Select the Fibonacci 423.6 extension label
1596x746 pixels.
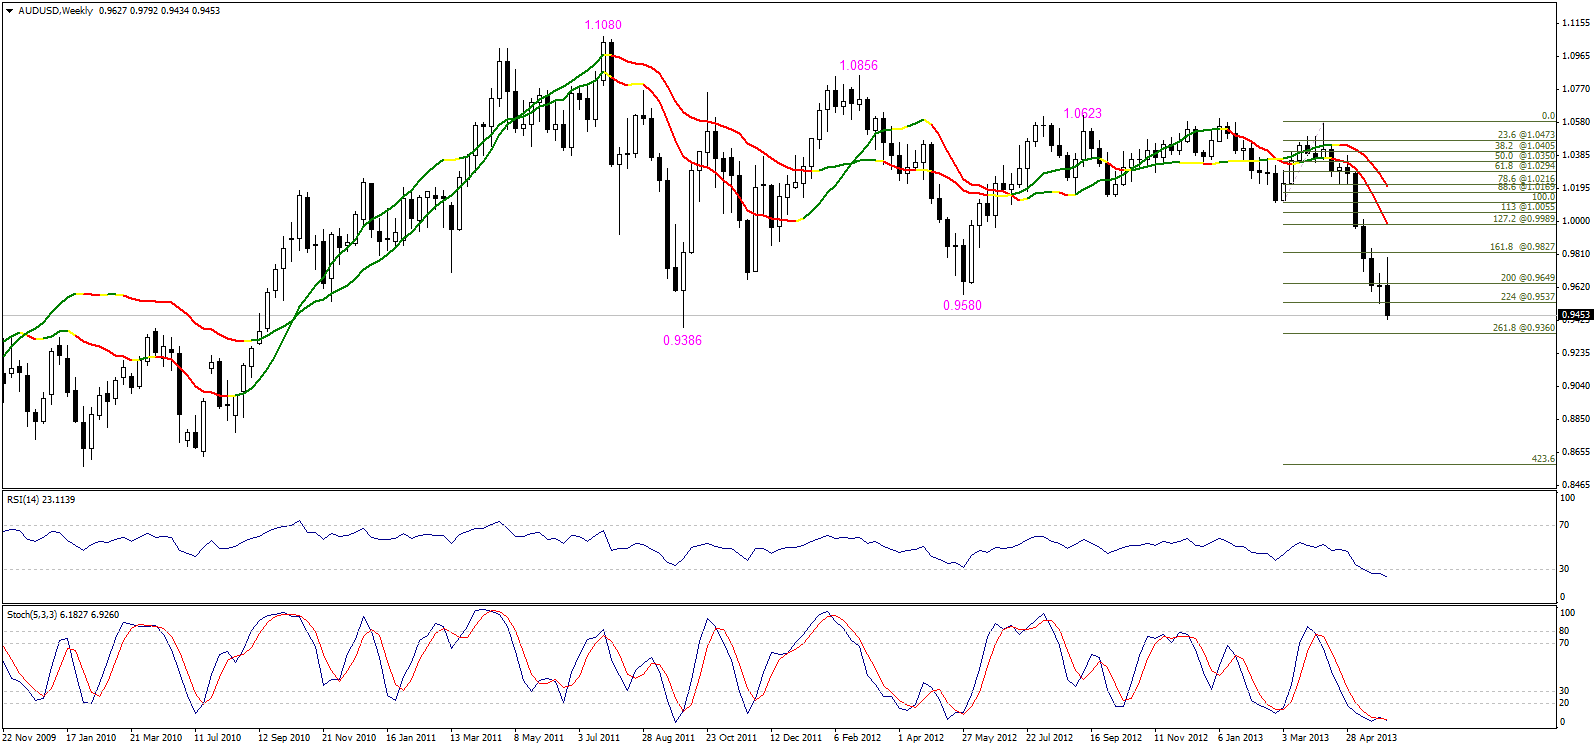pyautogui.click(x=1543, y=459)
